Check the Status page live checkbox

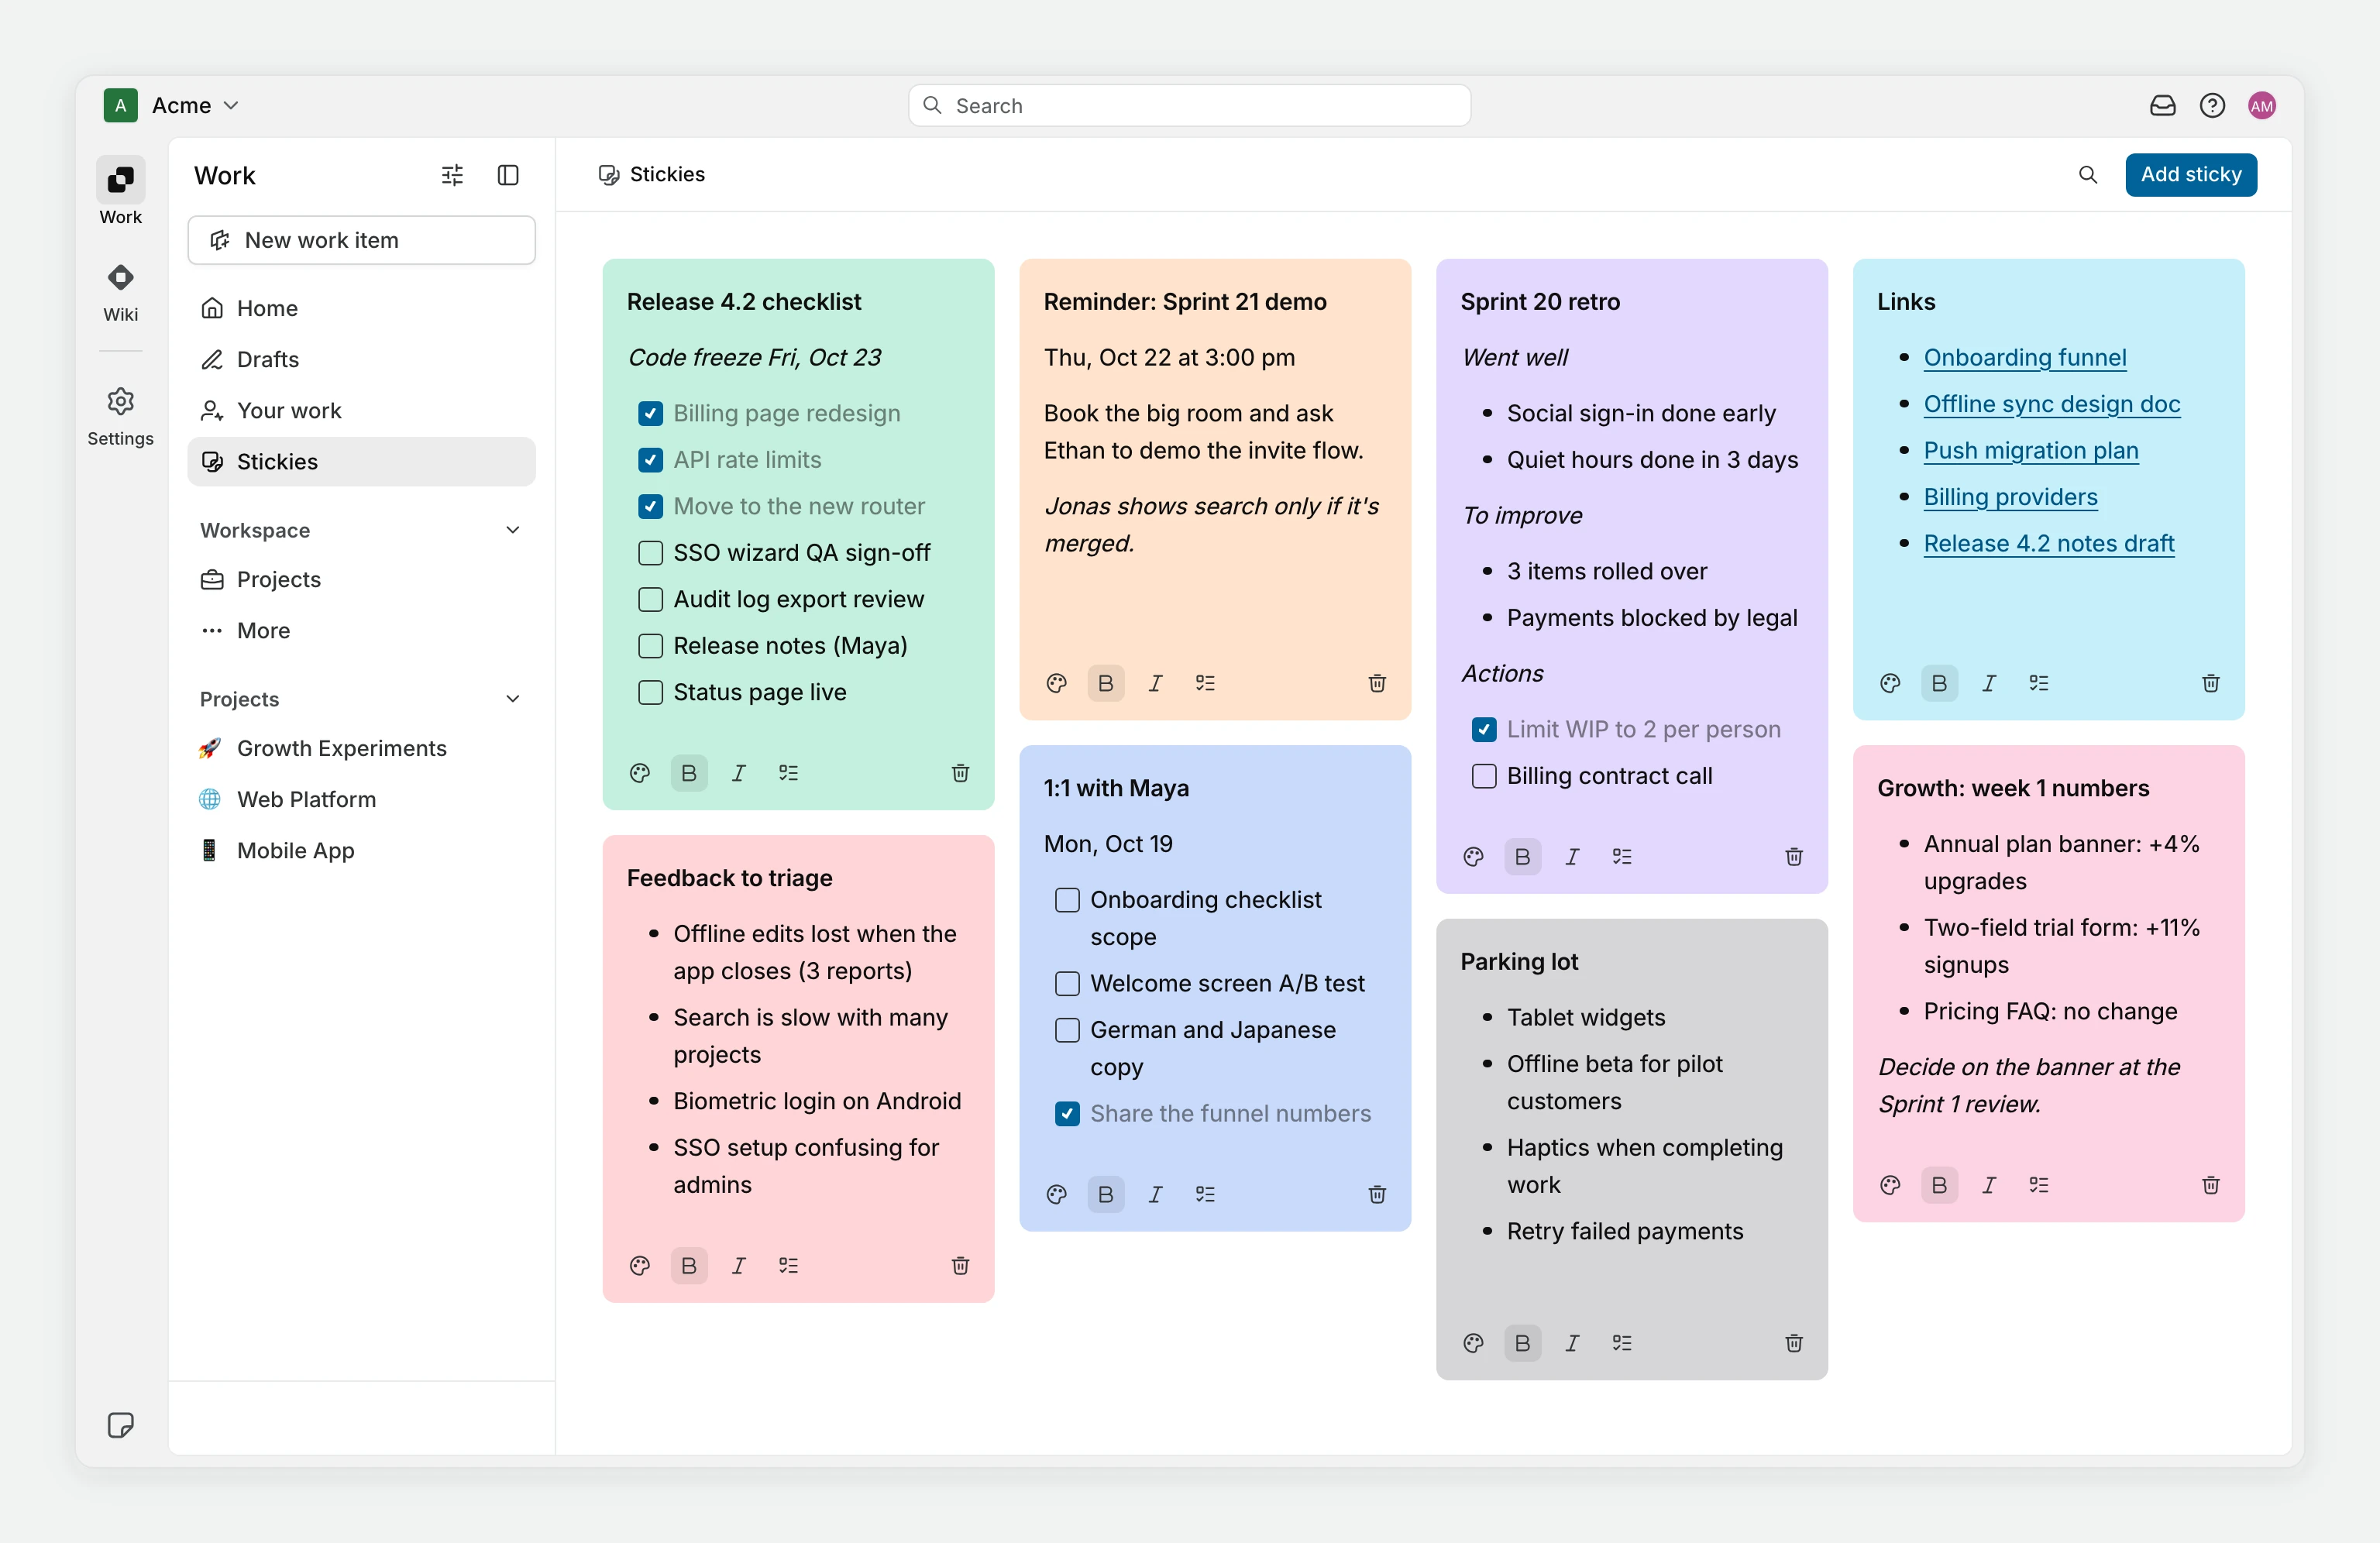[x=650, y=692]
